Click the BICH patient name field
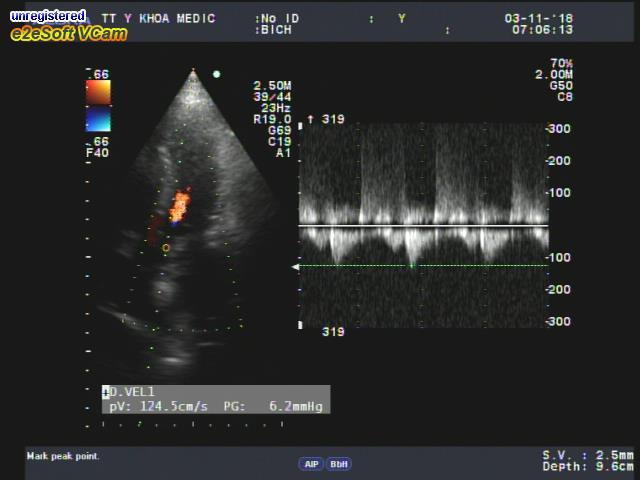640x480 pixels. tap(274, 30)
